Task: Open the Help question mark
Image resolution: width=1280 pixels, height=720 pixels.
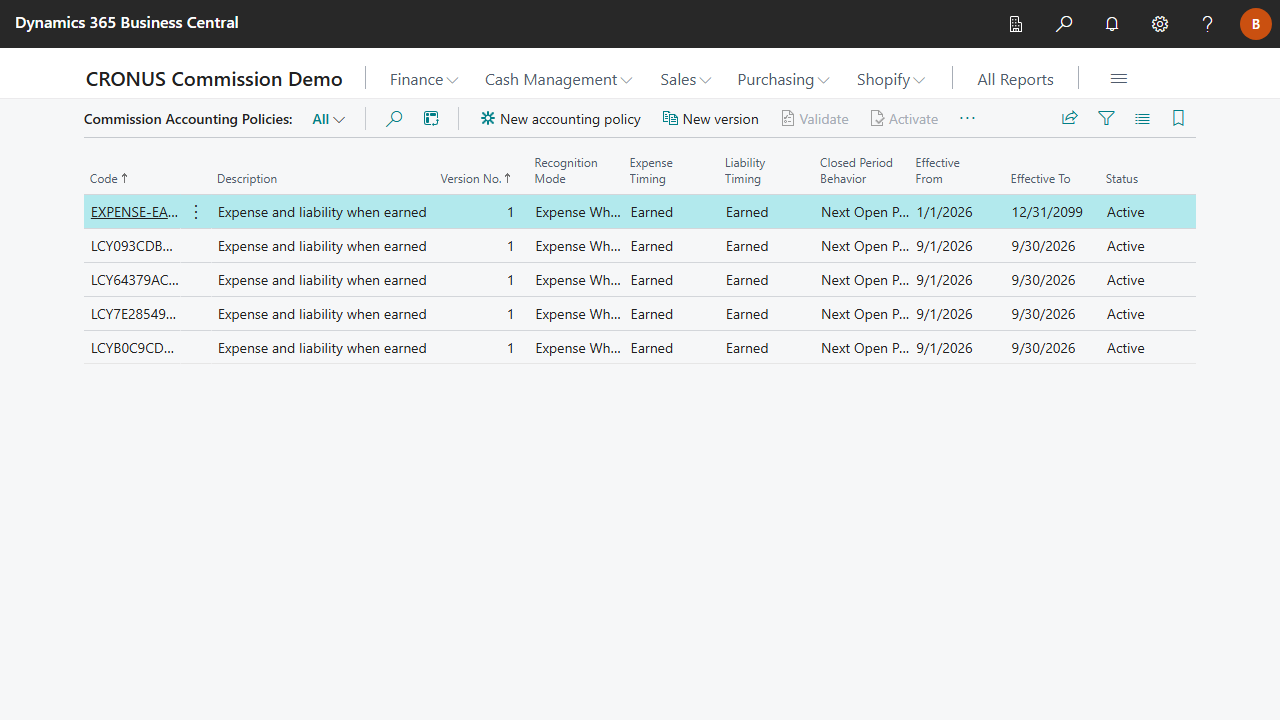Action: tap(1208, 24)
